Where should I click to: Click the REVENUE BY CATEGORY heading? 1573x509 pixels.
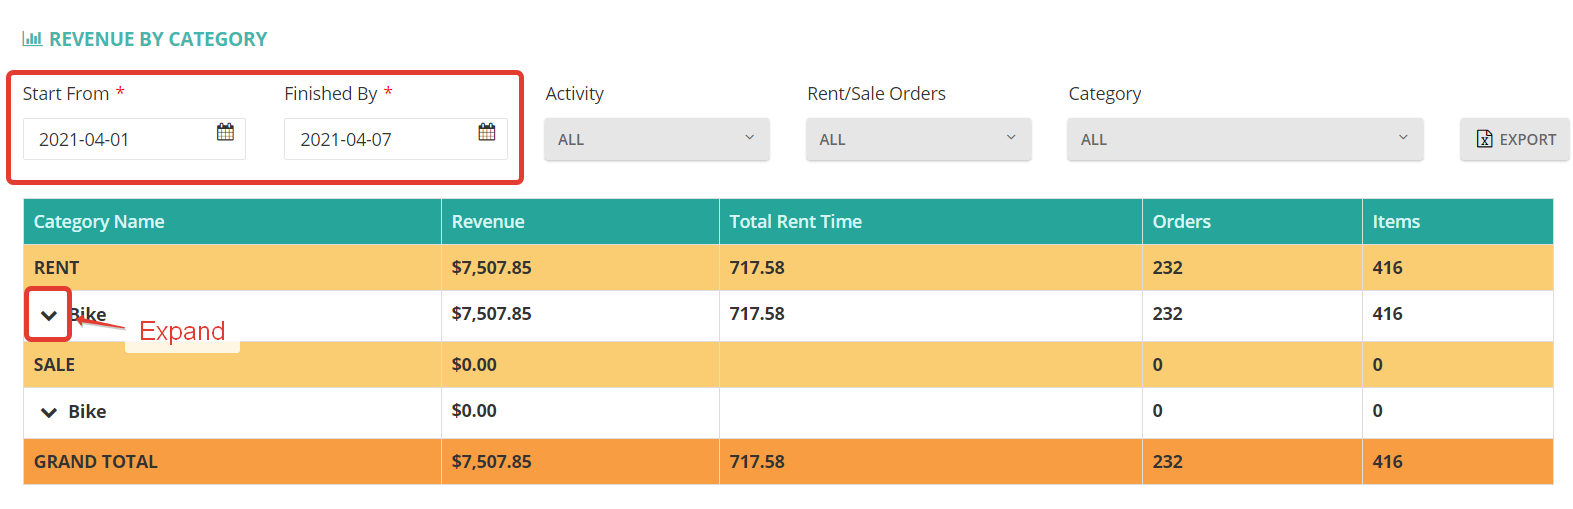click(158, 39)
